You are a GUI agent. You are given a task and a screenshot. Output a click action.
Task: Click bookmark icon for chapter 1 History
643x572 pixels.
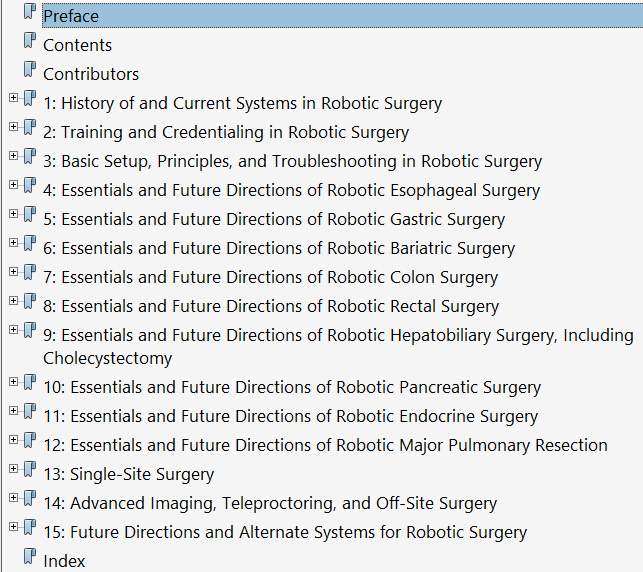click(29, 101)
